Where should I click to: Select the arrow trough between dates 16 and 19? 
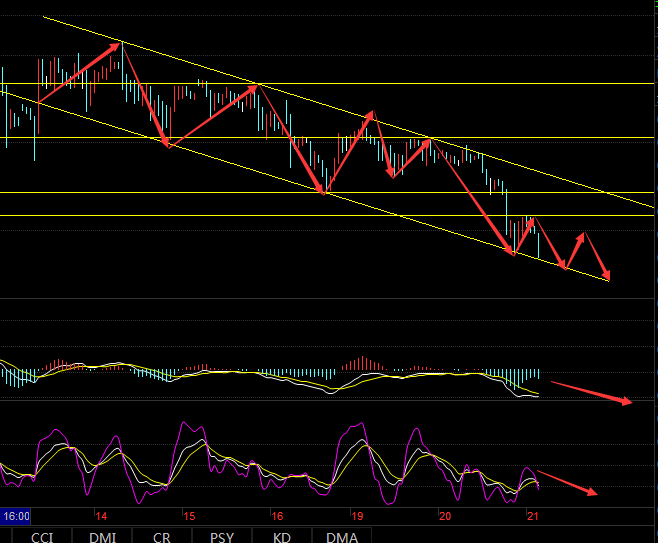(x=325, y=192)
